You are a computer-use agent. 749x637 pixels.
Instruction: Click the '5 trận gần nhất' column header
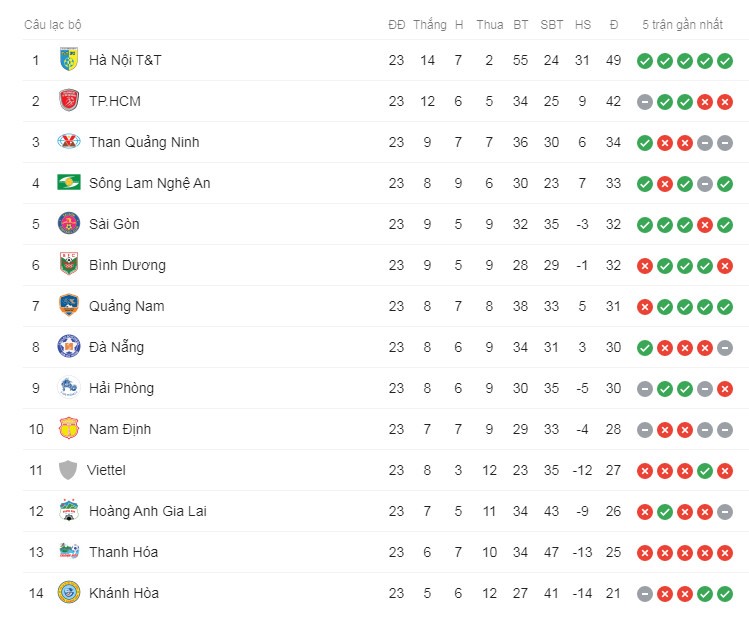pos(682,25)
